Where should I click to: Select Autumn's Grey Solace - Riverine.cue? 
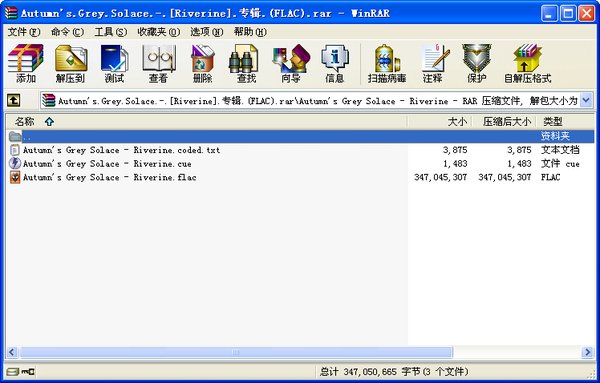click(107, 164)
